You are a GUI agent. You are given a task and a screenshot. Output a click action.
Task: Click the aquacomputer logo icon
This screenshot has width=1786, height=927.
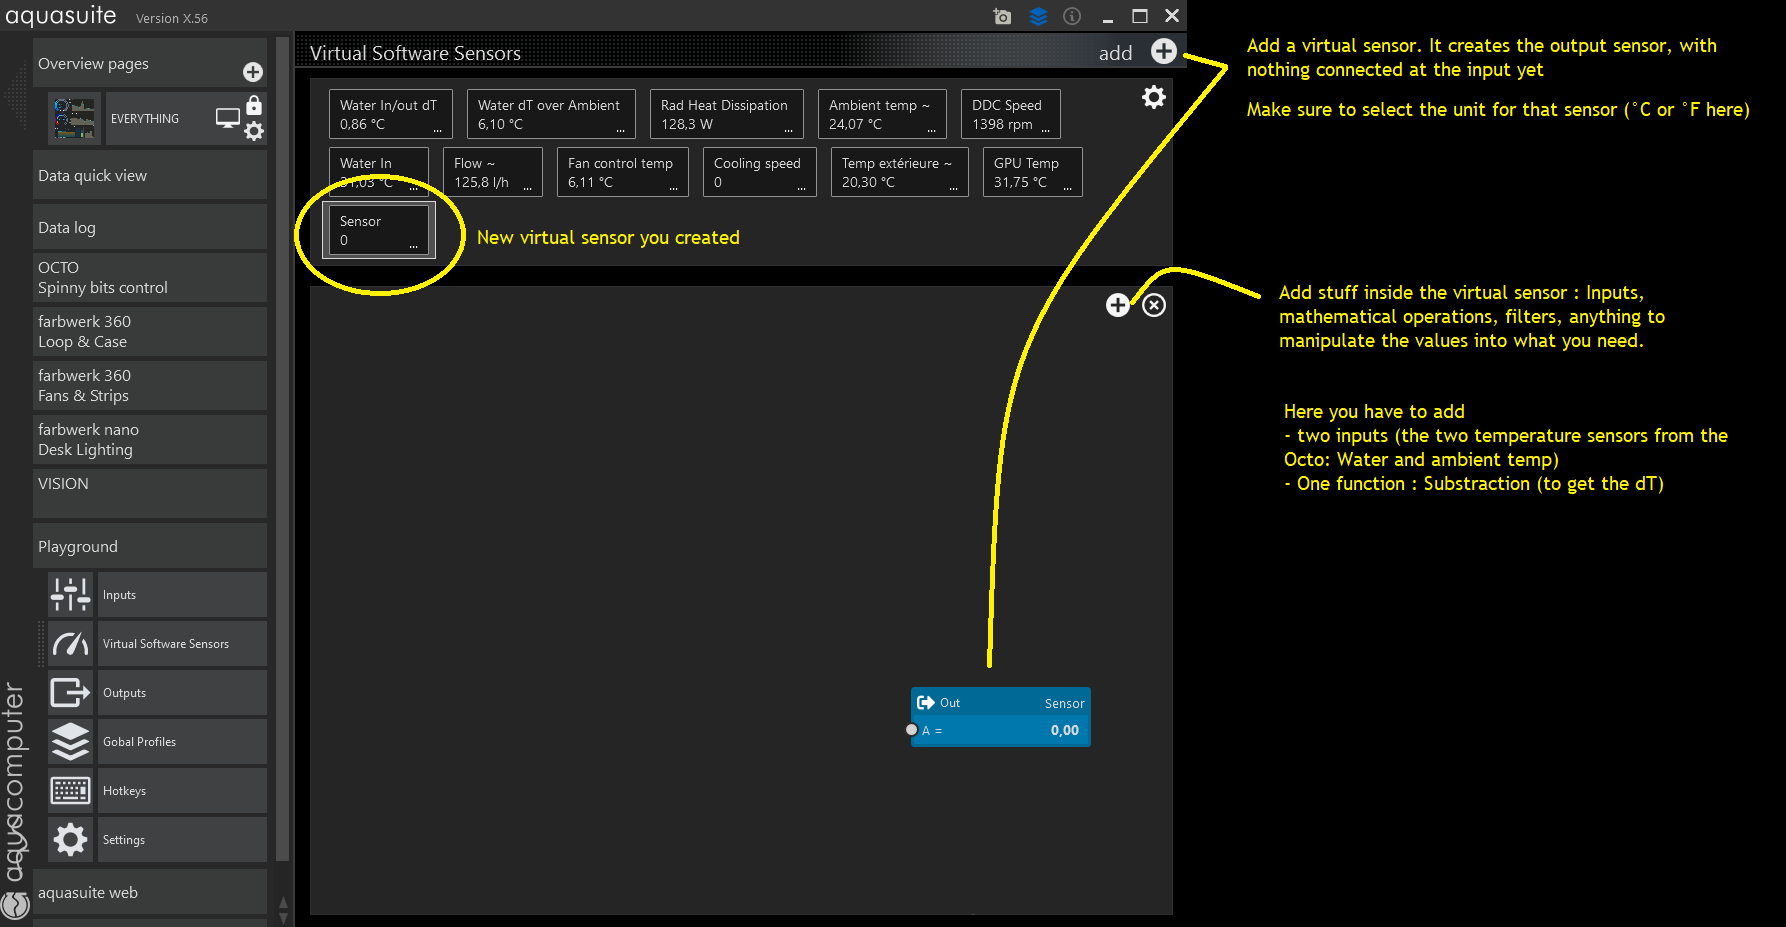(x=15, y=906)
